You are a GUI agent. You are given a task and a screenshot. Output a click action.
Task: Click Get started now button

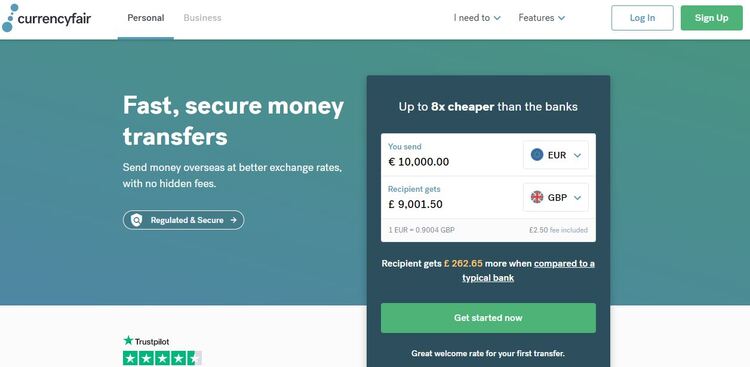pos(488,318)
